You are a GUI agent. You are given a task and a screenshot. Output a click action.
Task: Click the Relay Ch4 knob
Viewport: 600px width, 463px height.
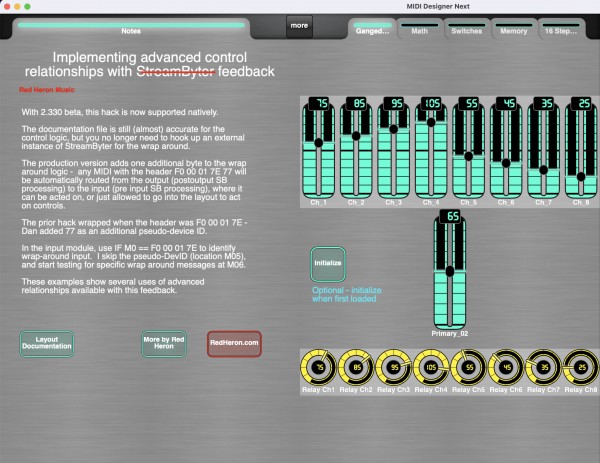pyautogui.click(x=431, y=367)
